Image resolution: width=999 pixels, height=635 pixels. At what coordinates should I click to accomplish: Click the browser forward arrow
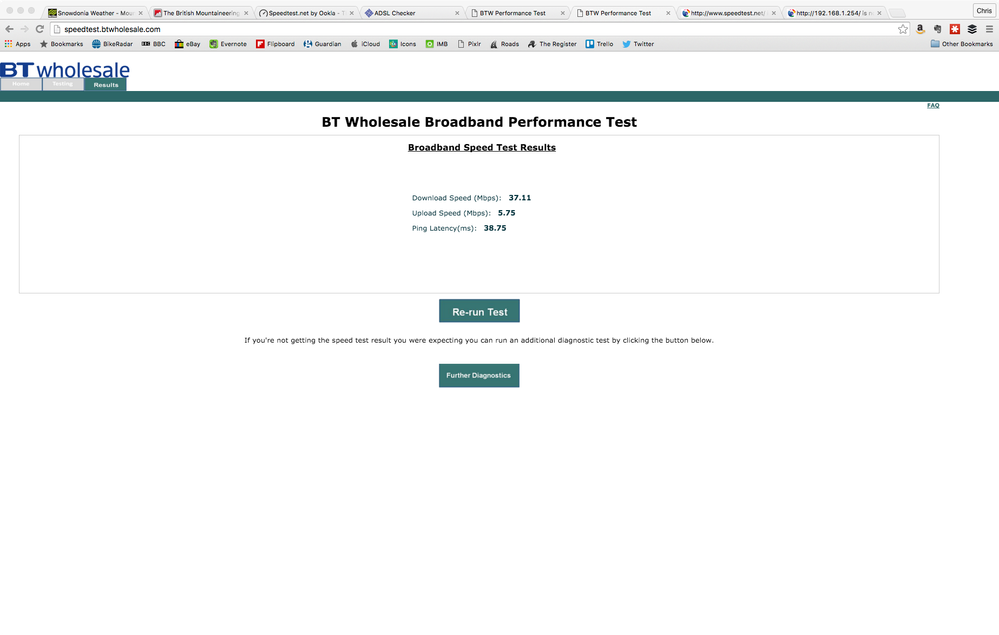tap(24, 29)
